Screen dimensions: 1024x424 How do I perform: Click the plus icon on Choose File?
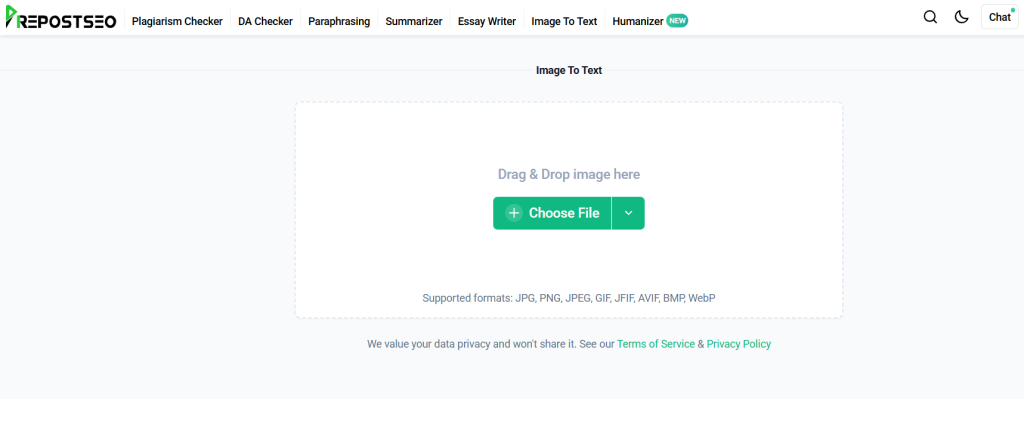pyautogui.click(x=514, y=213)
